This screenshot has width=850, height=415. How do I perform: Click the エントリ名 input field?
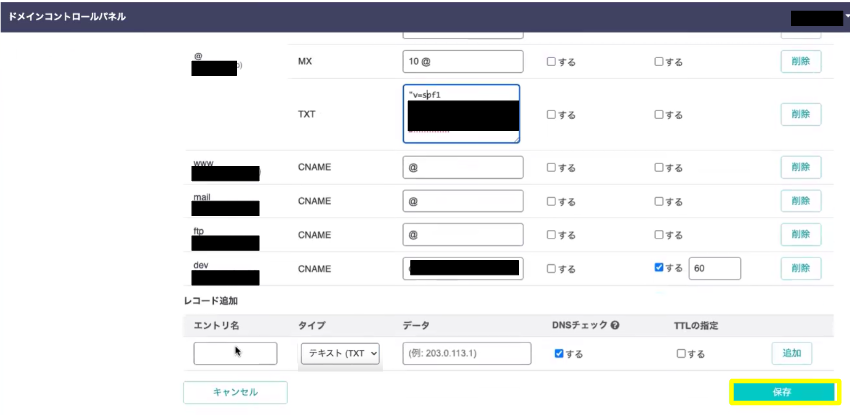[235, 353]
